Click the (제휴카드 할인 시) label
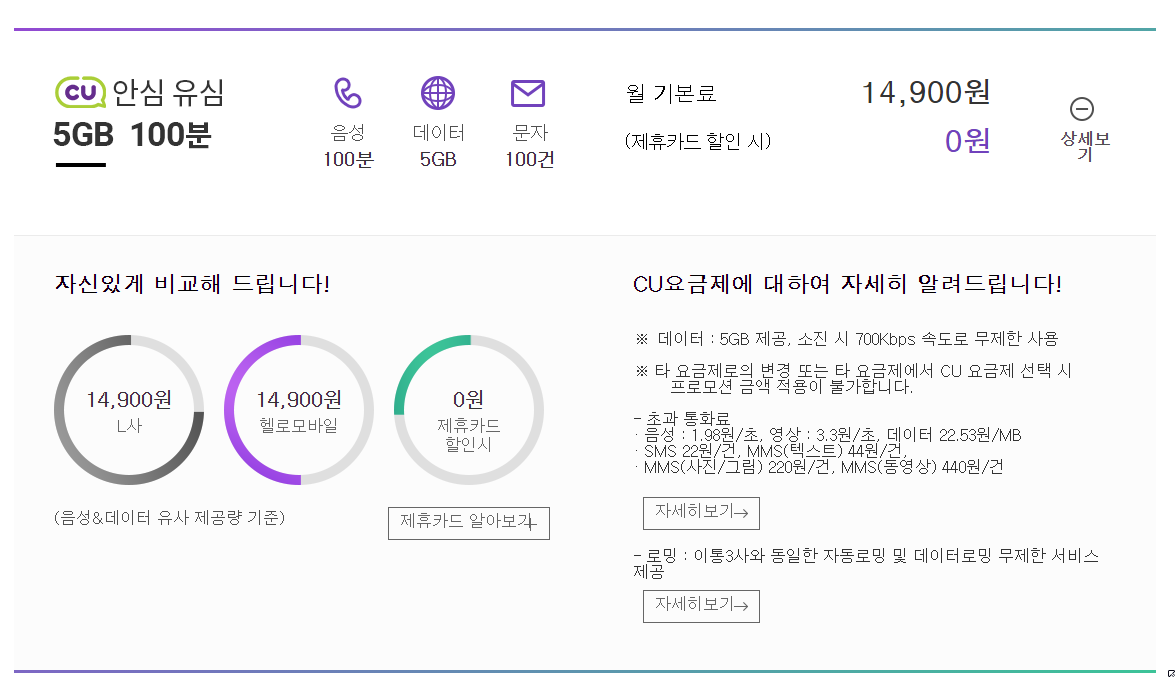Image resolution: width=1175 pixels, height=677 pixels. pos(698,141)
